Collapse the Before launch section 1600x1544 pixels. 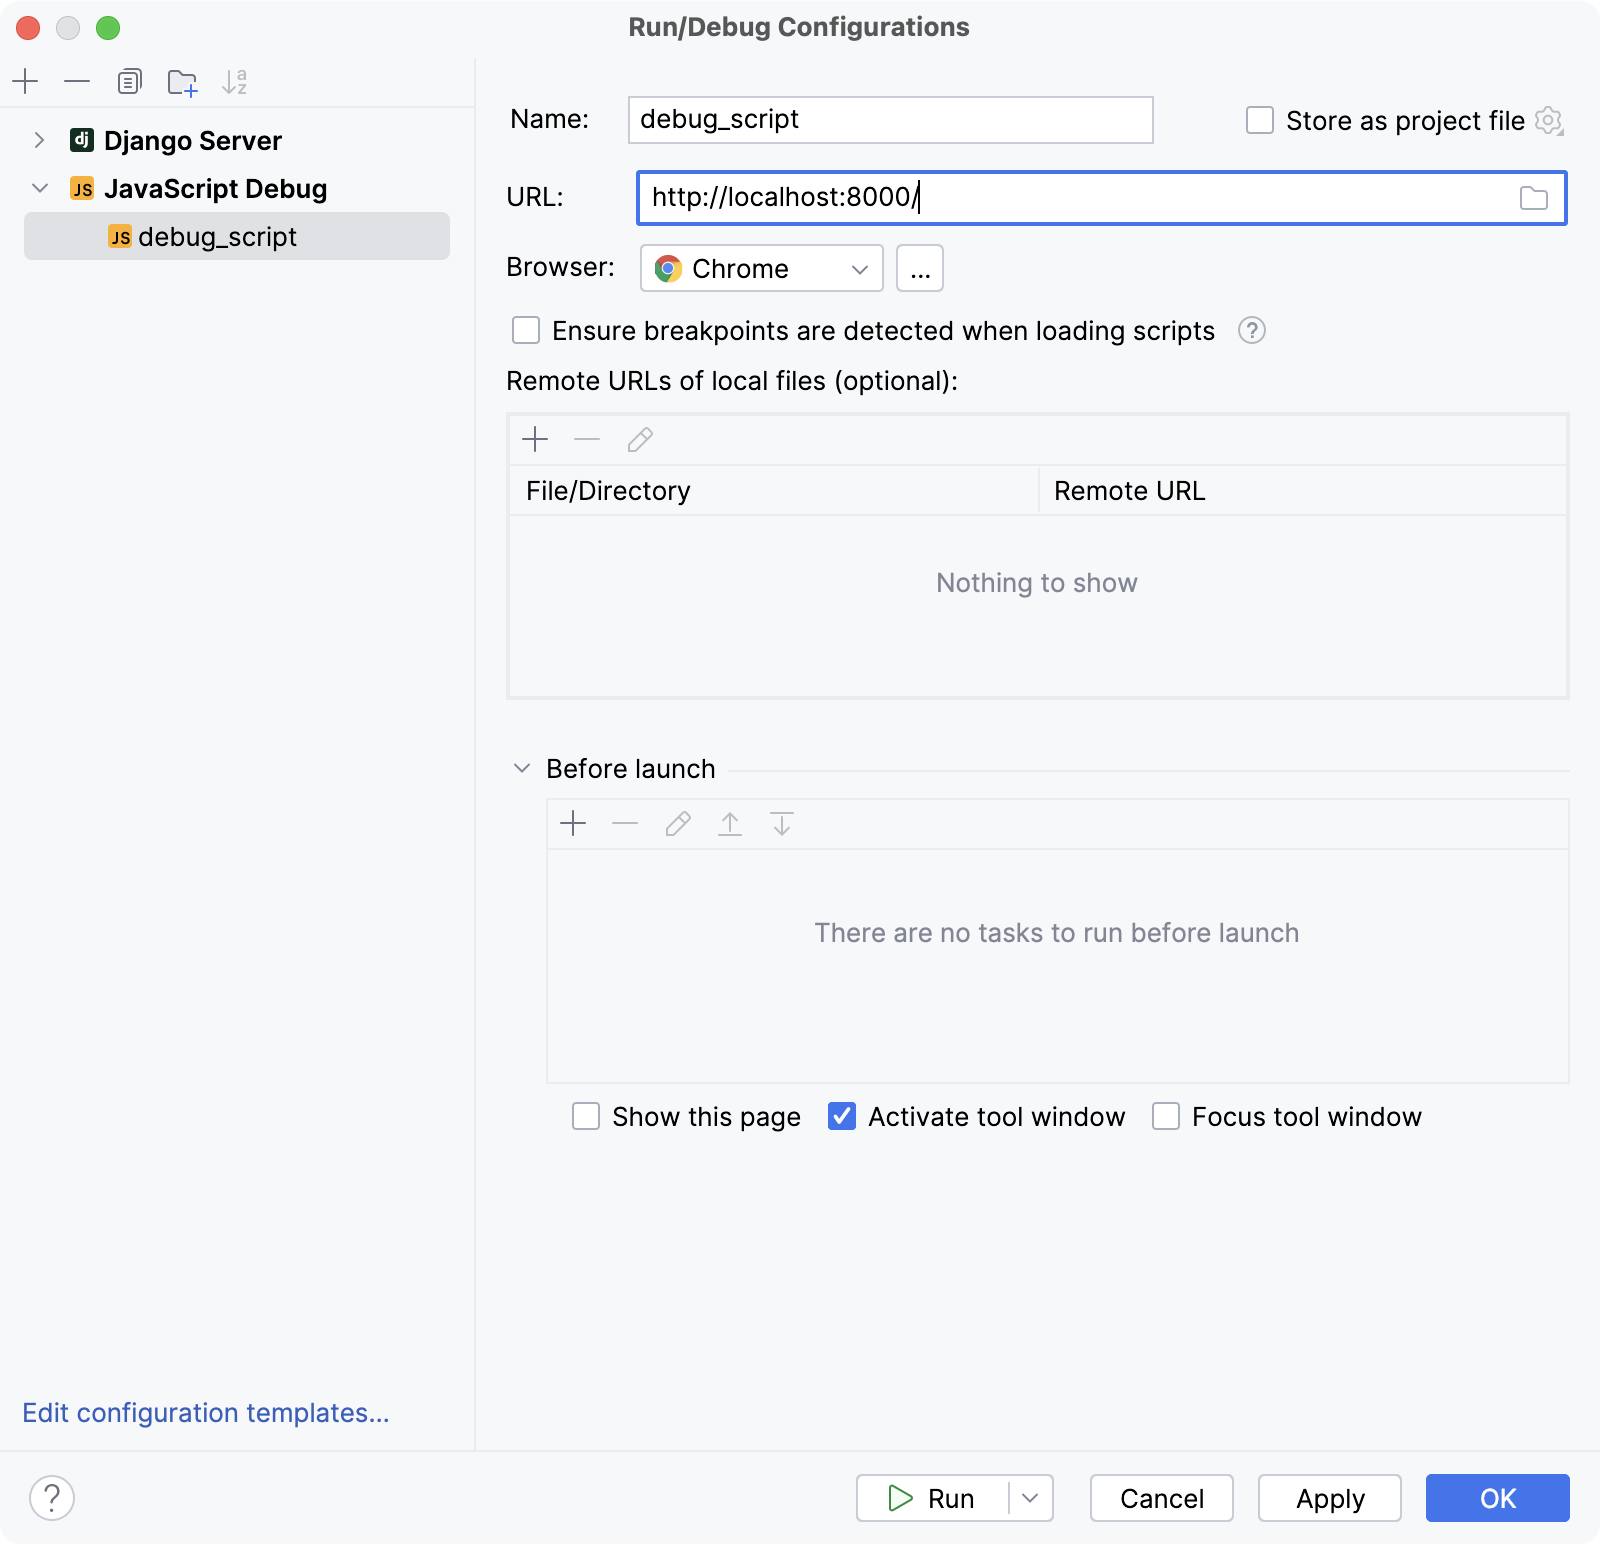[x=521, y=768]
